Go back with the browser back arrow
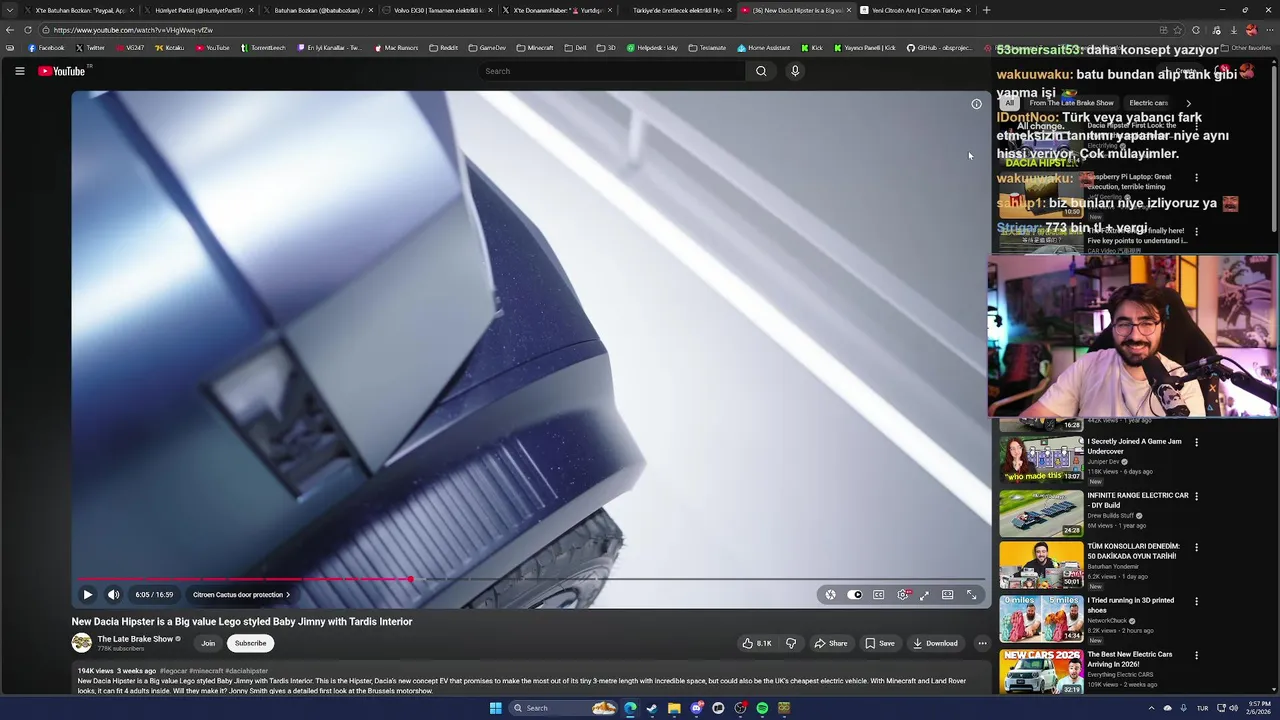The width and height of the screenshot is (1280, 720). (10, 30)
